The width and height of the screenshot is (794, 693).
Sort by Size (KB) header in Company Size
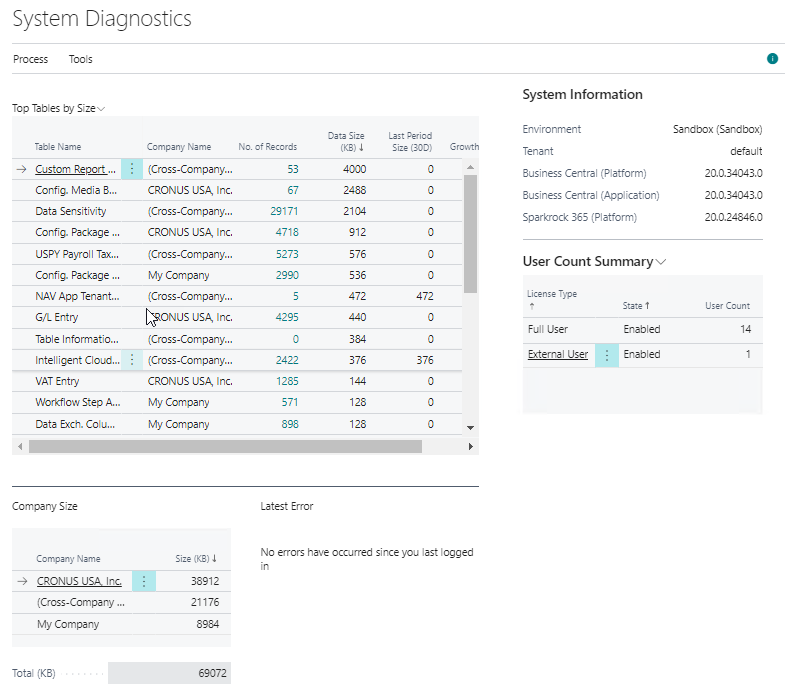click(x=196, y=559)
